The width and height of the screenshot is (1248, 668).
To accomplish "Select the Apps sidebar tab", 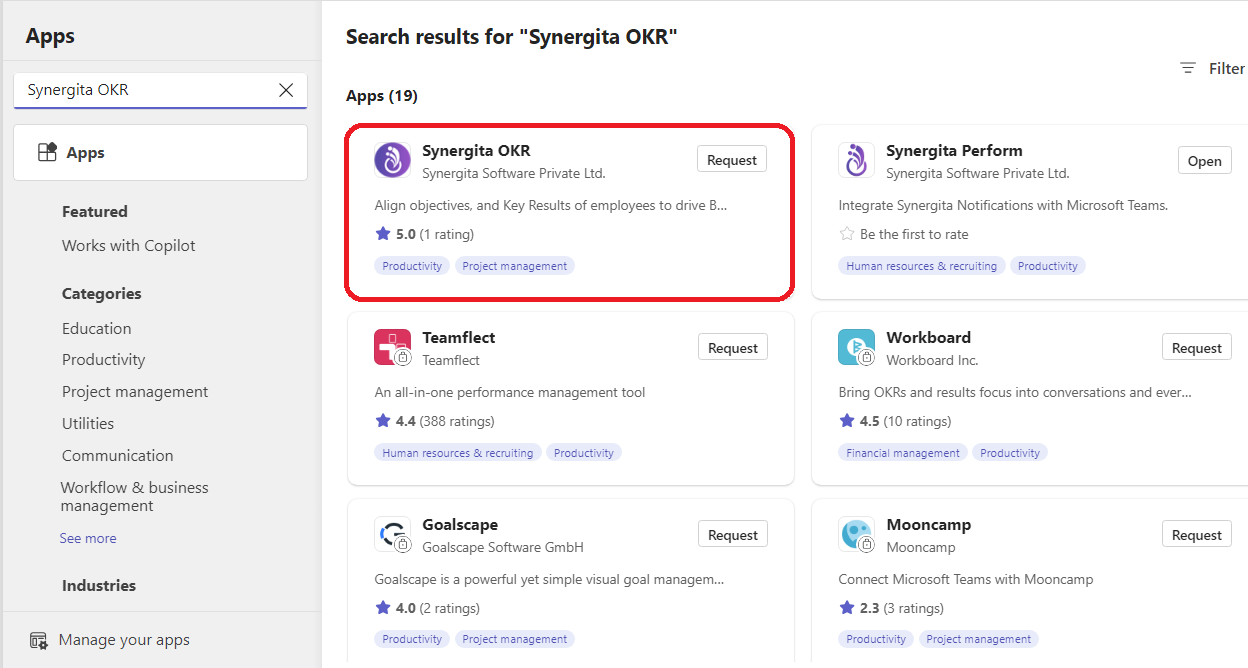I will pos(160,152).
